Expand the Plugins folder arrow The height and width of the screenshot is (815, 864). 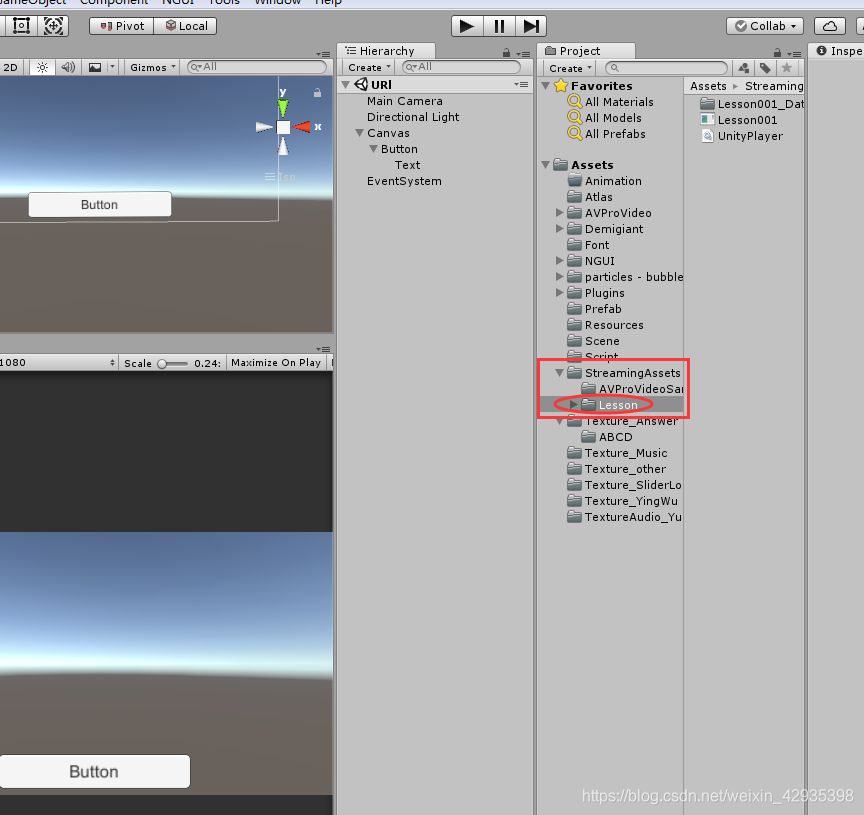[x=559, y=292]
